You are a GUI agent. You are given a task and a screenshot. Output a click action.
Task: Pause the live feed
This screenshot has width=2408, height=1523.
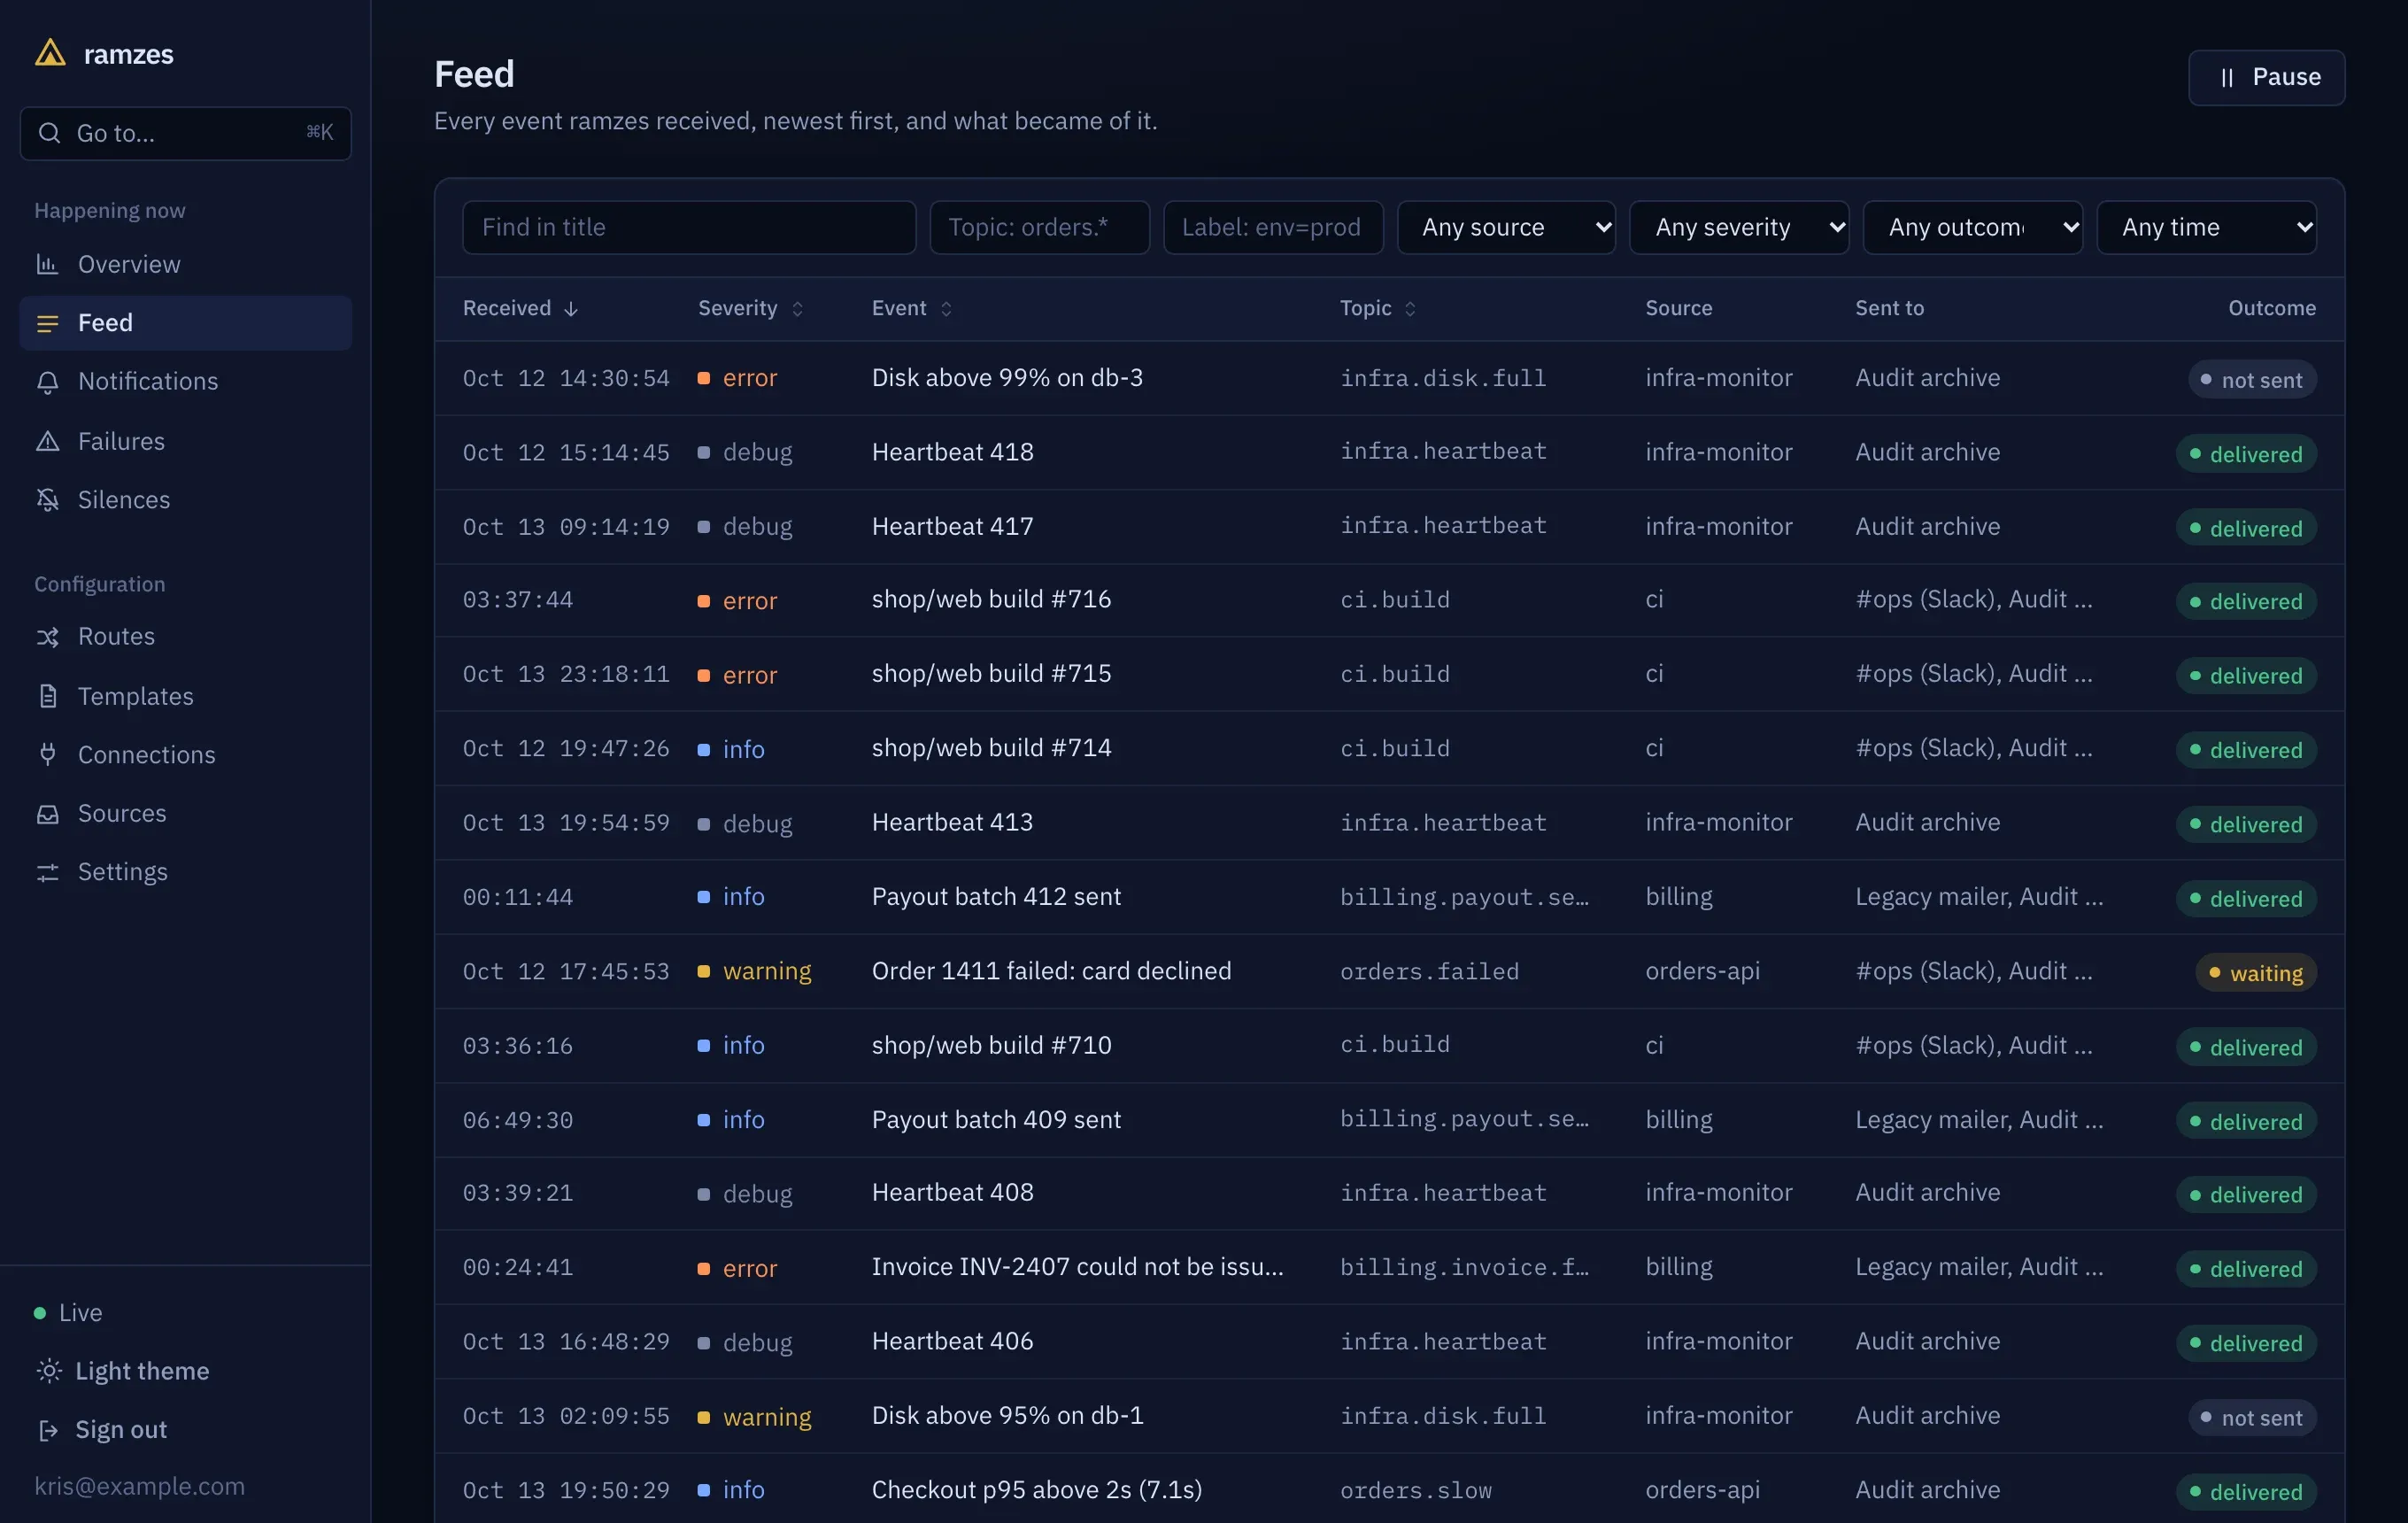pyautogui.click(x=2266, y=78)
